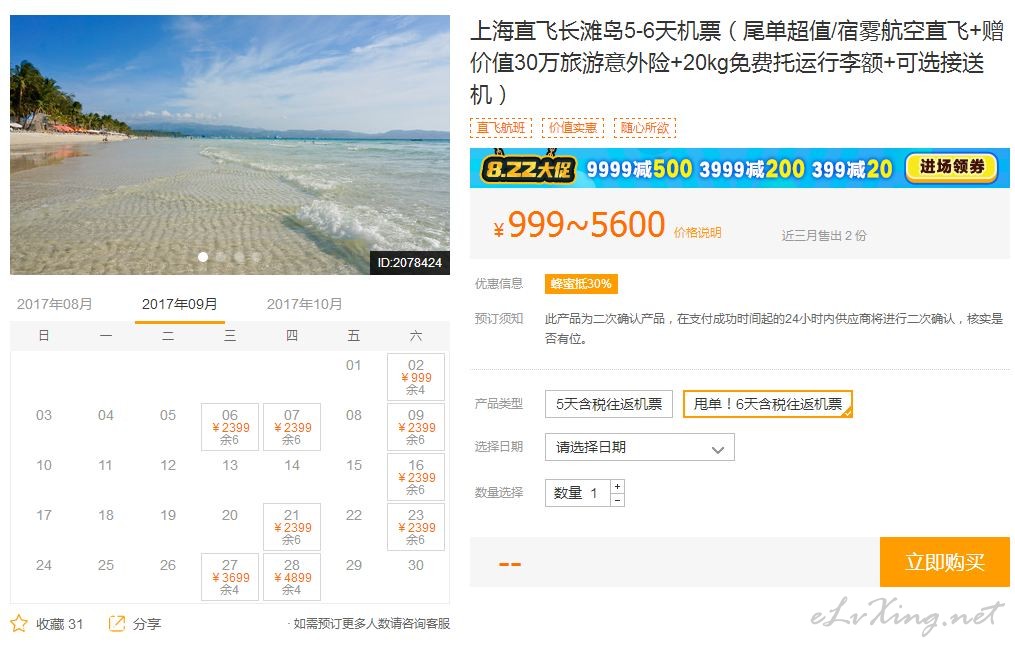The height and width of the screenshot is (649, 1015).
Task: Click the unavailable date 30 on calendar
Action: (x=416, y=565)
